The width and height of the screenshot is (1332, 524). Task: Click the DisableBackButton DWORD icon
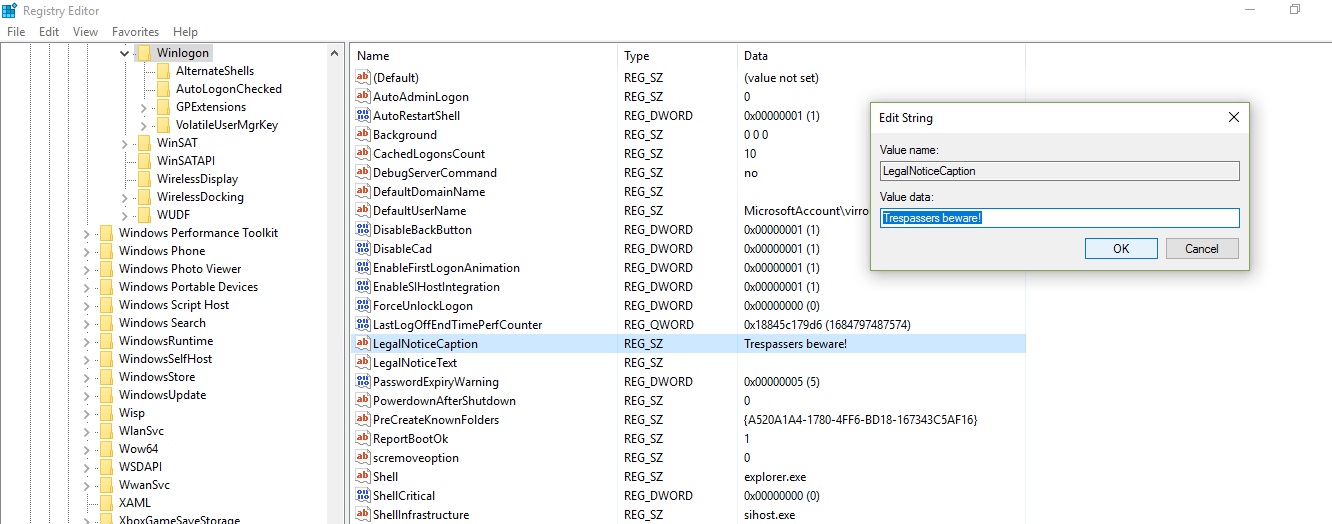point(363,230)
